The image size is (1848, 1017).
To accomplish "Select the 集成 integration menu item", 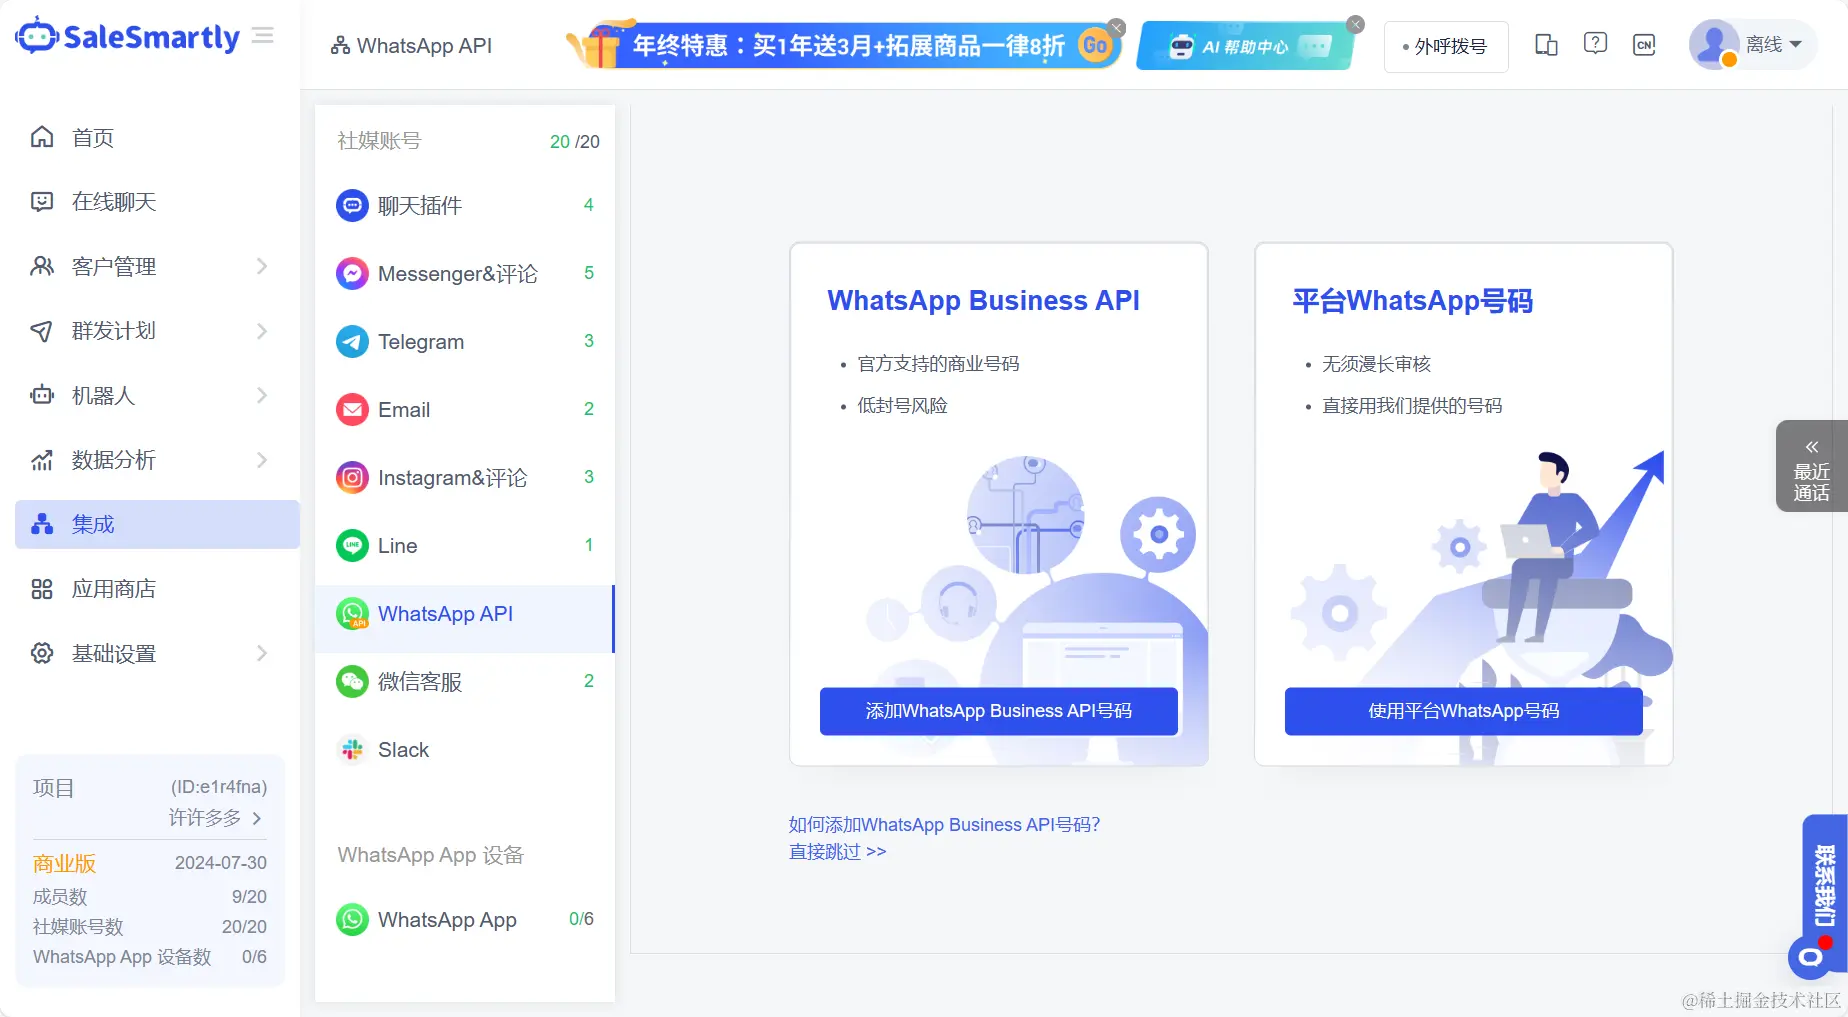I will pyautogui.click(x=157, y=524).
